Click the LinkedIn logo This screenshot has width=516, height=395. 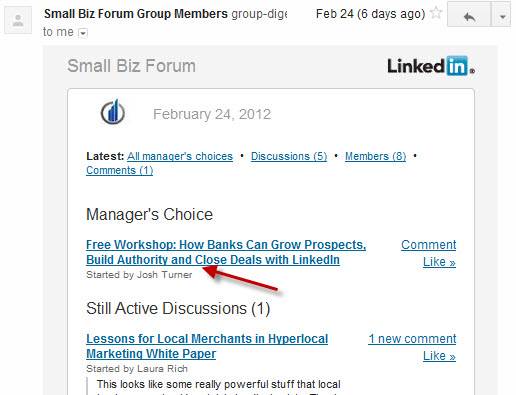[x=431, y=66]
